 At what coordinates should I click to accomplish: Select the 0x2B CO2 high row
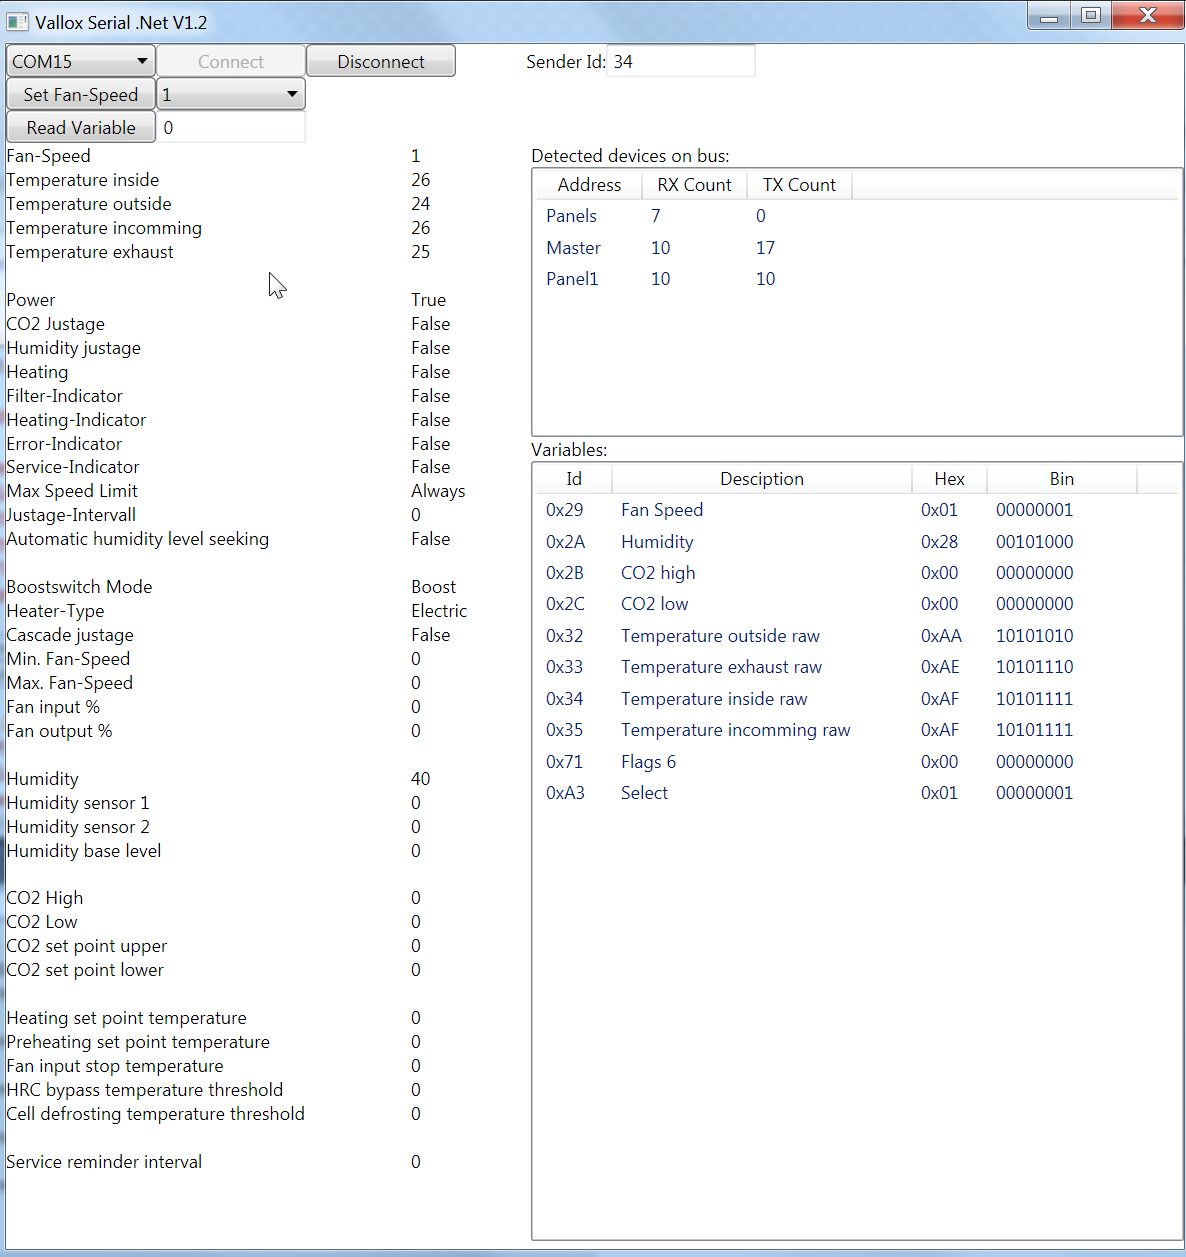[857, 573]
